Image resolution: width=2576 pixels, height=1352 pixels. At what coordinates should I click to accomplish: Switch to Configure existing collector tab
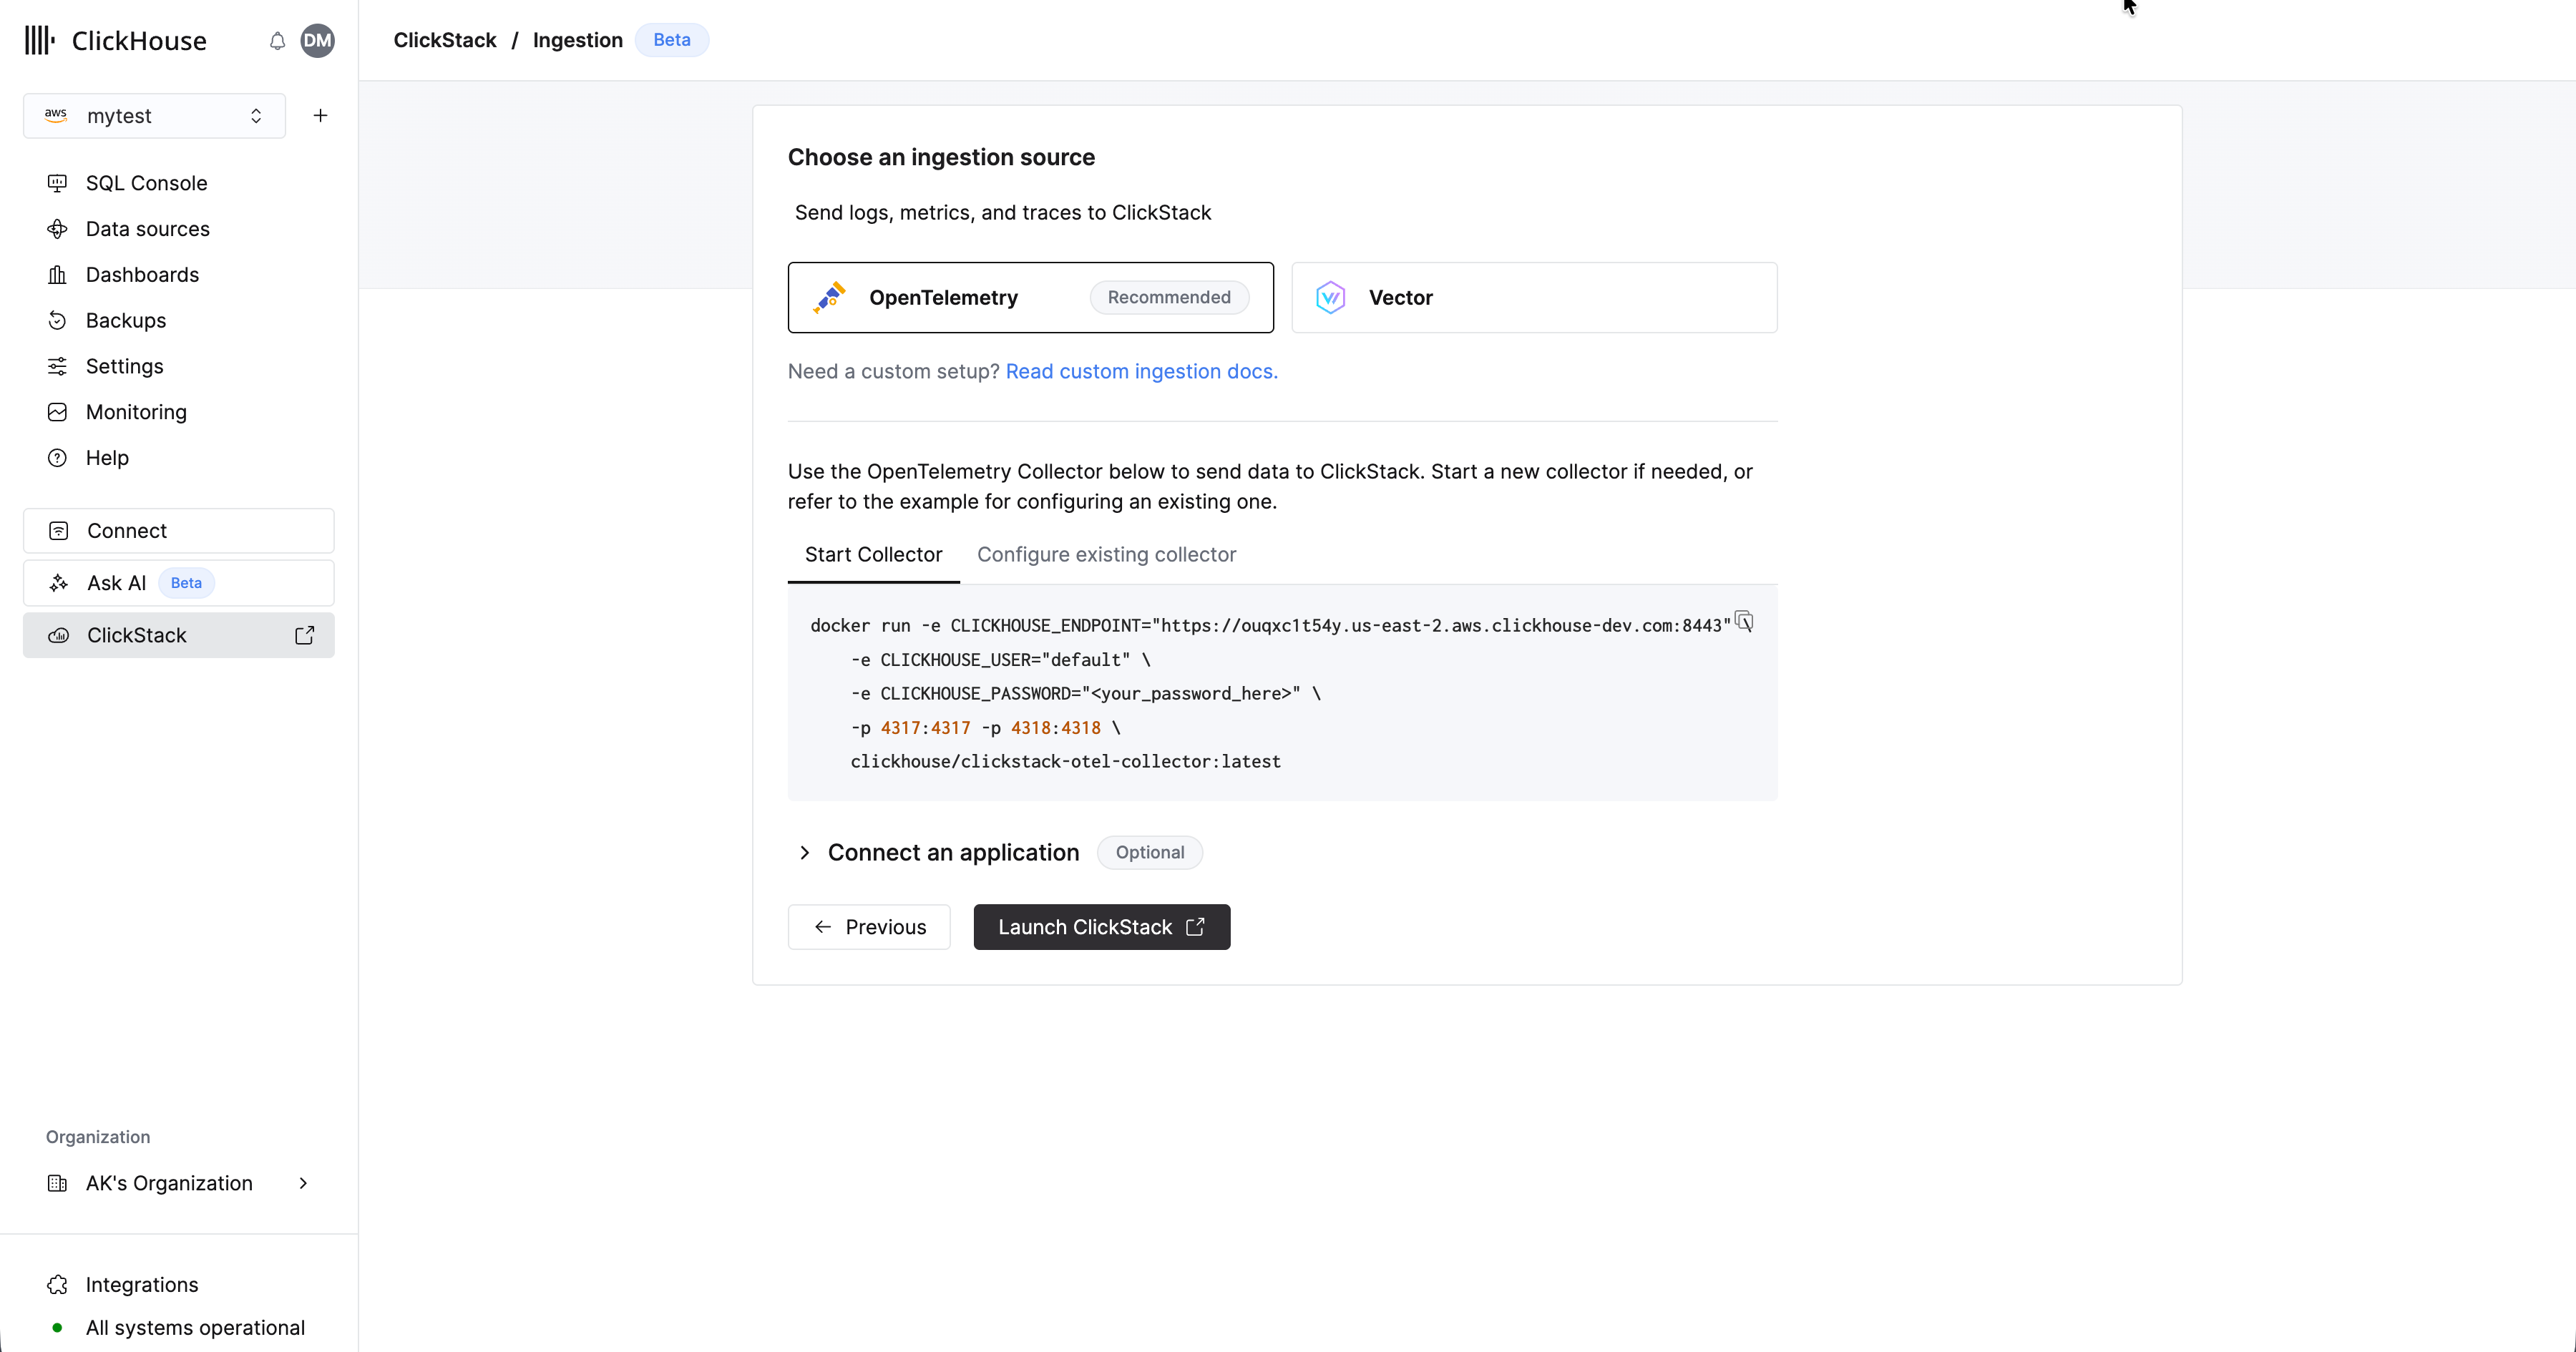point(1106,554)
